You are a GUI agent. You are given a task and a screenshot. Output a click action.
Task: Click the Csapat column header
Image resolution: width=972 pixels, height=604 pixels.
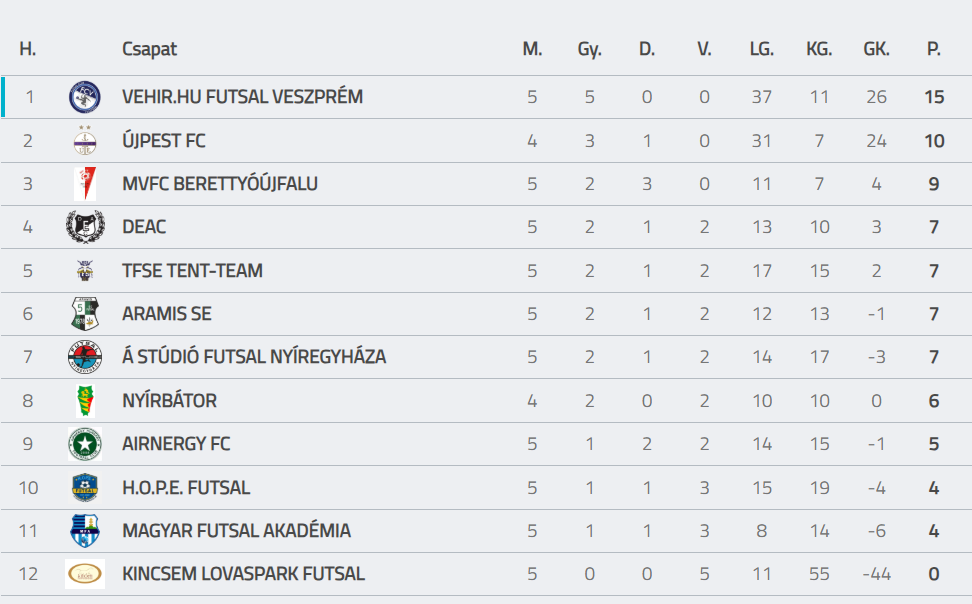tap(149, 49)
